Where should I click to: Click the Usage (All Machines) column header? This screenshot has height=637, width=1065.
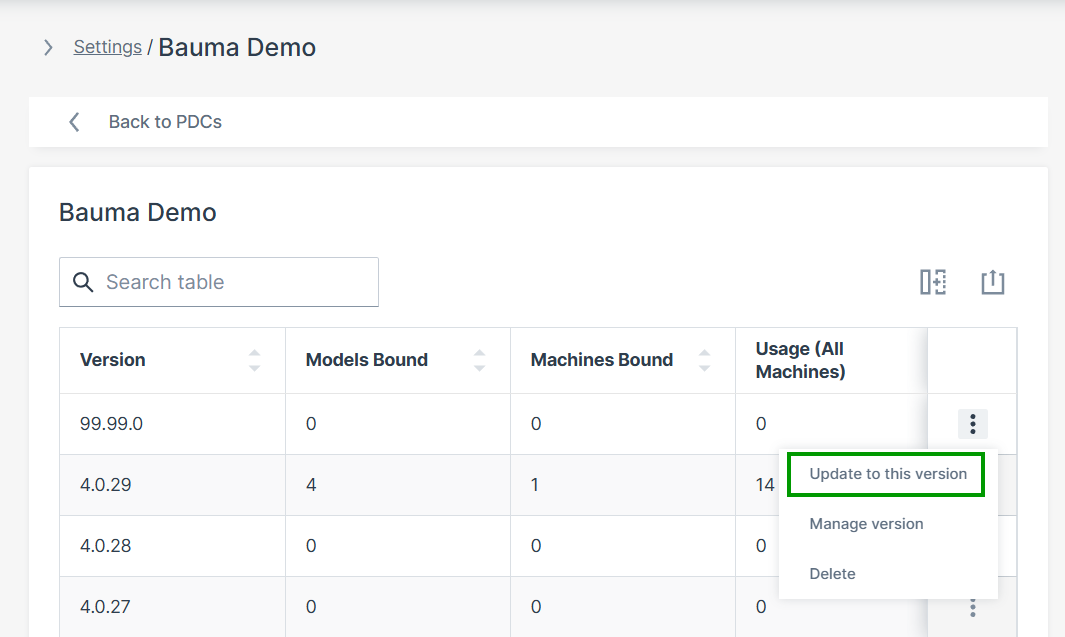[800, 360]
